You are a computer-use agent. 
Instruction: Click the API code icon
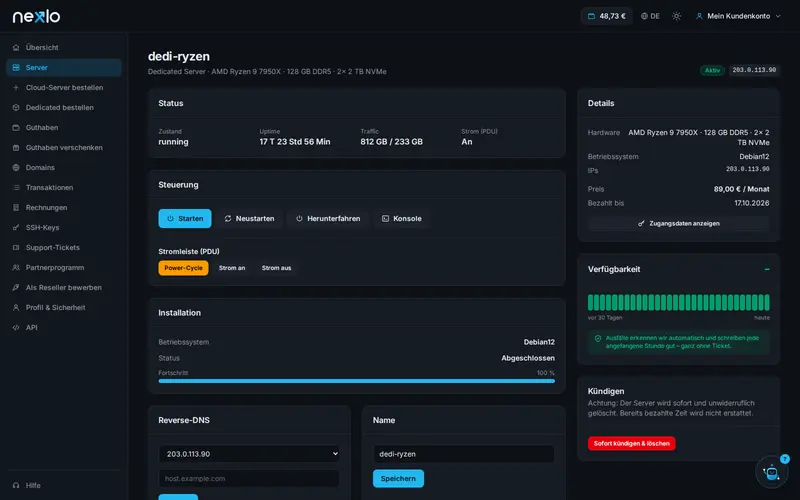tap(16, 328)
